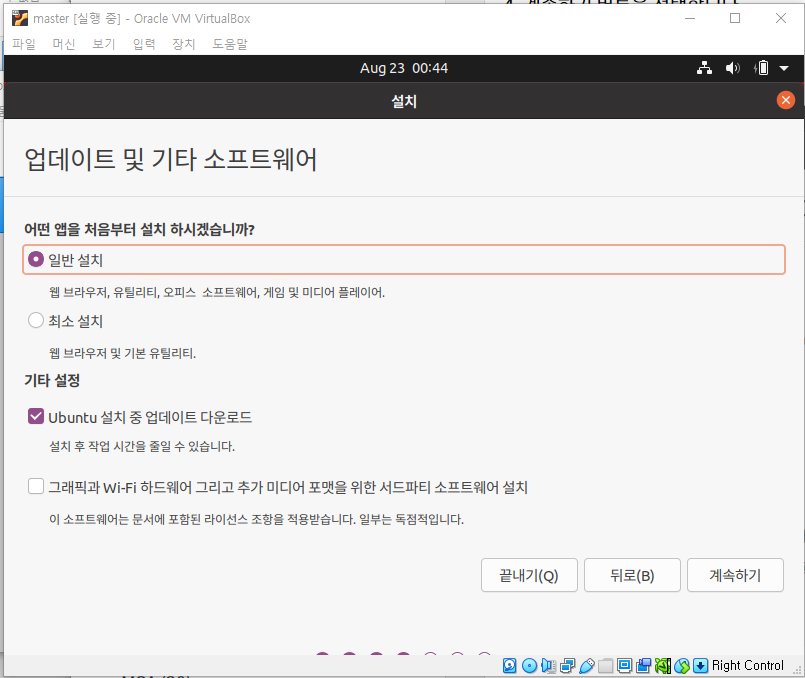The image size is (805, 678).
Task: Open the 머신 menu
Action: click(64, 44)
